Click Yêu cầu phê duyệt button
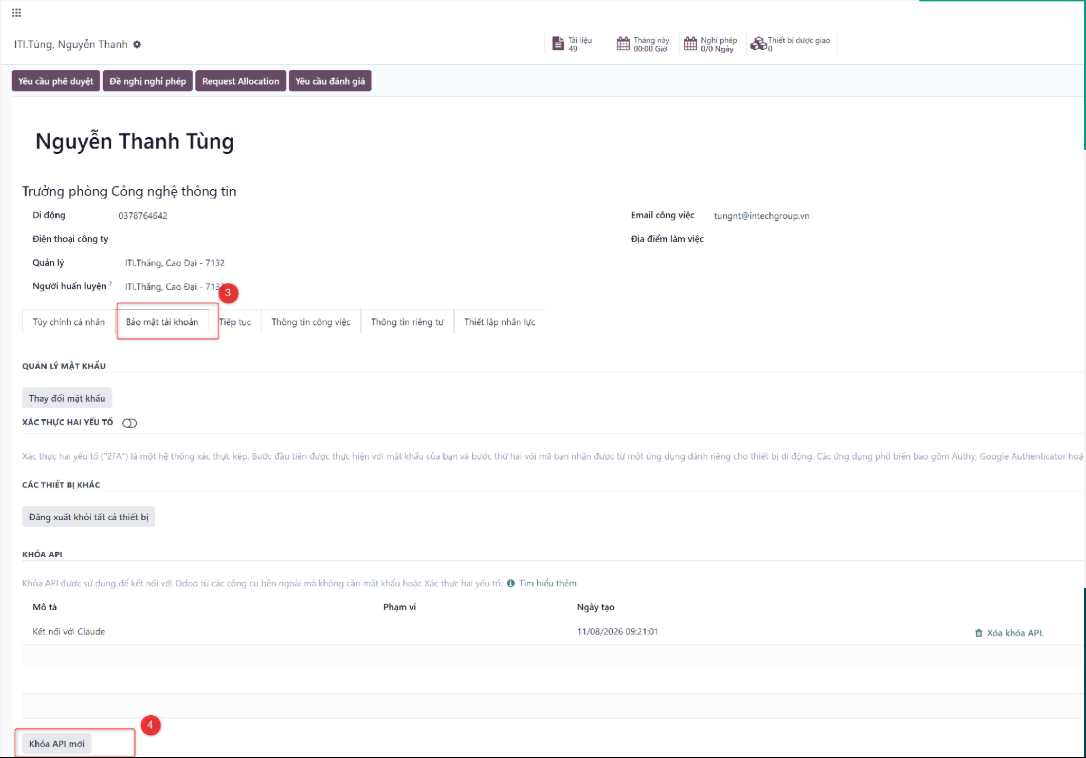Screen dimensions: 1086x758 pos(55,81)
